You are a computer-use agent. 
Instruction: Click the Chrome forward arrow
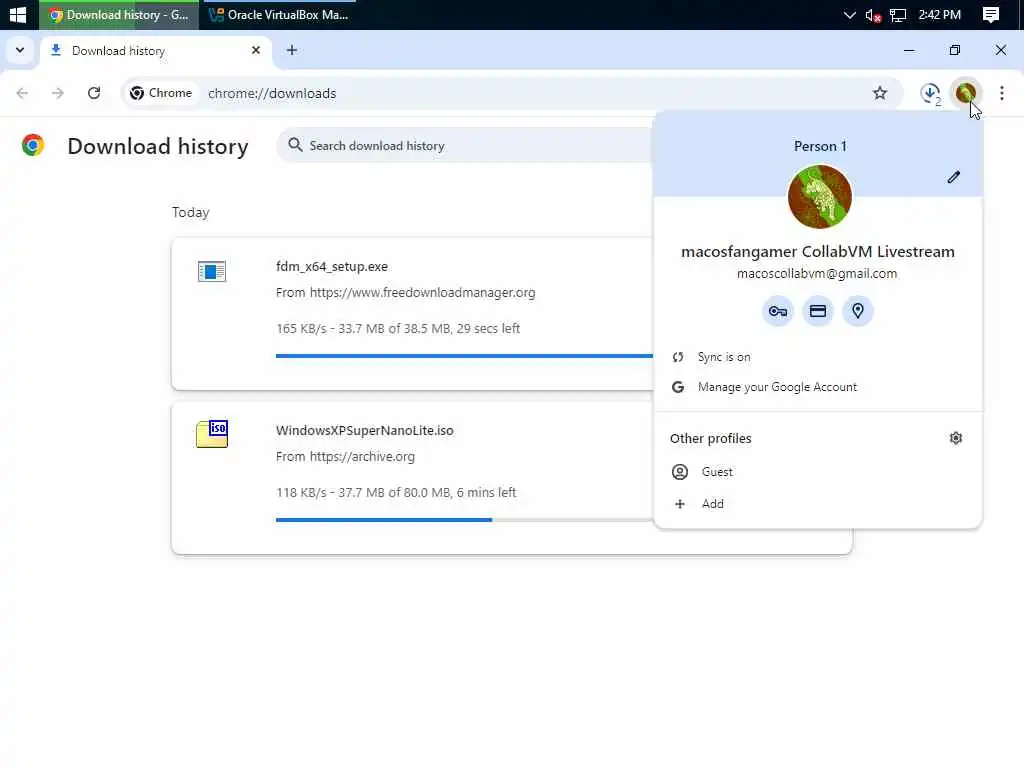click(x=58, y=93)
